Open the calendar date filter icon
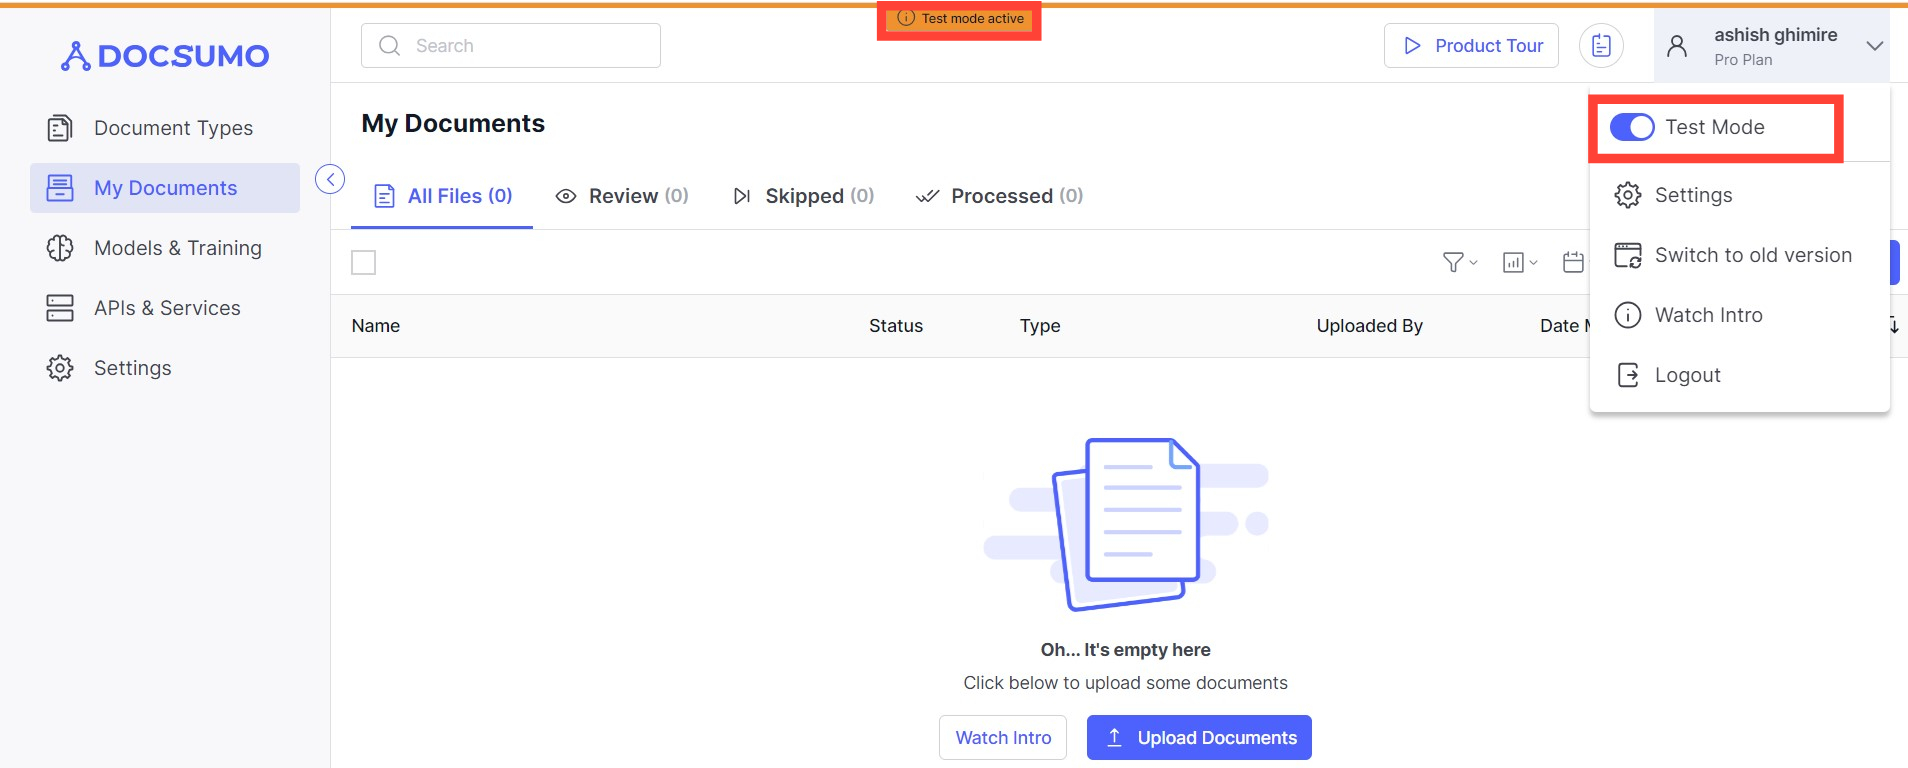This screenshot has height=768, width=1908. pos(1573,262)
